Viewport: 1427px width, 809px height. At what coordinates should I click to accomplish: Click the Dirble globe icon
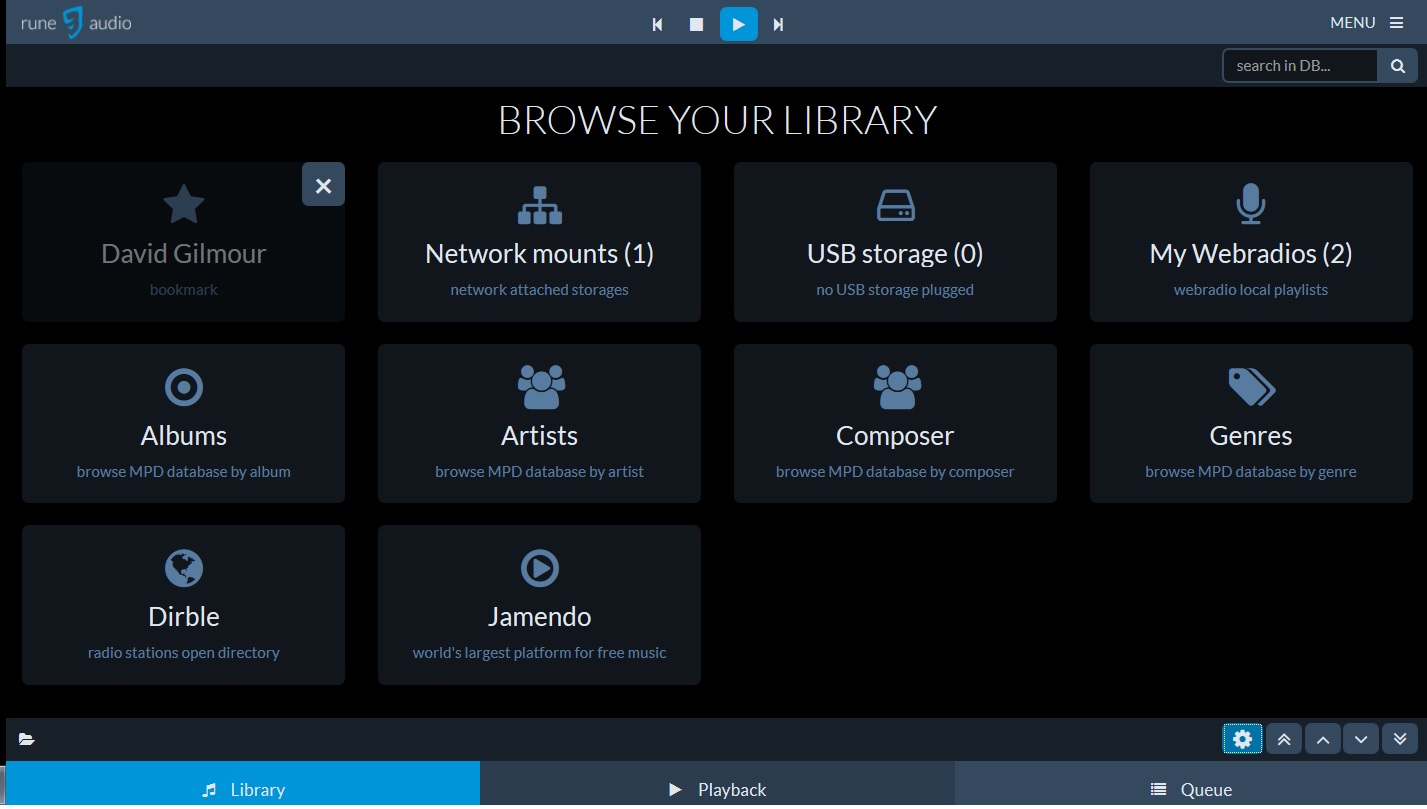tap(184, 568)
